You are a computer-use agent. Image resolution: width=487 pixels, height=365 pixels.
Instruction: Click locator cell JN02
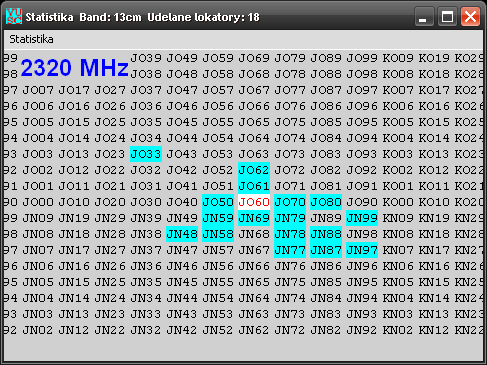click(38, 330)
